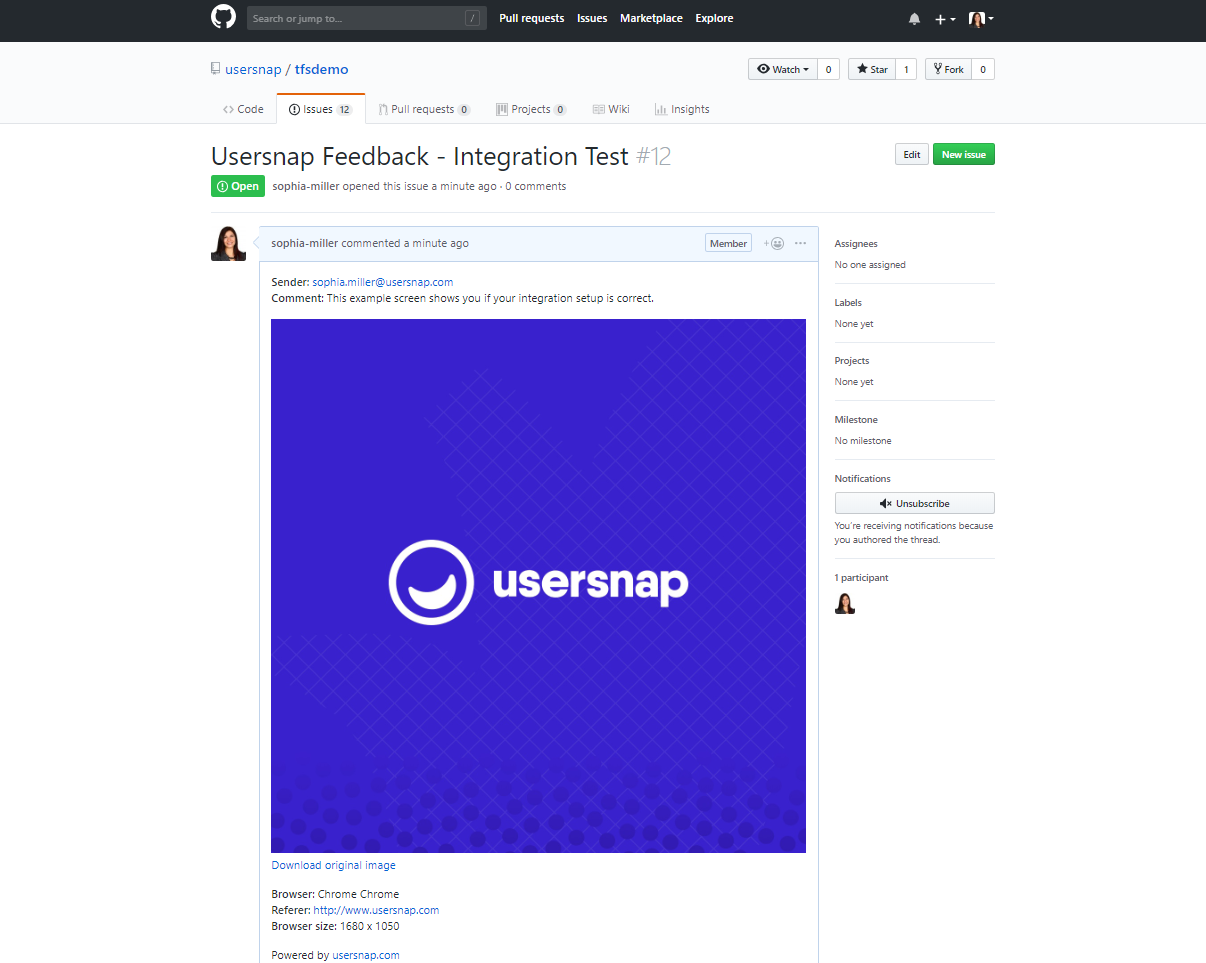Screen dimensions: 1206x963
Task: Open the tfsdemo repository link
Action: tap(322, 69)
